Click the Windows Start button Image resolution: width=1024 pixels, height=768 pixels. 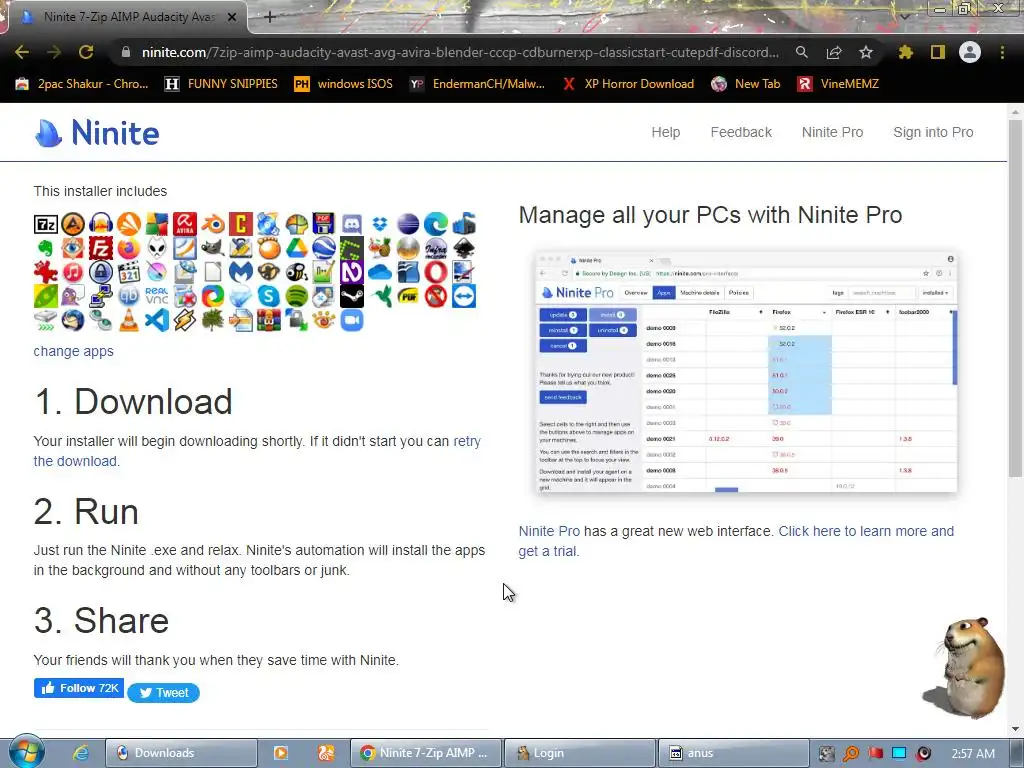coord(26,752)
